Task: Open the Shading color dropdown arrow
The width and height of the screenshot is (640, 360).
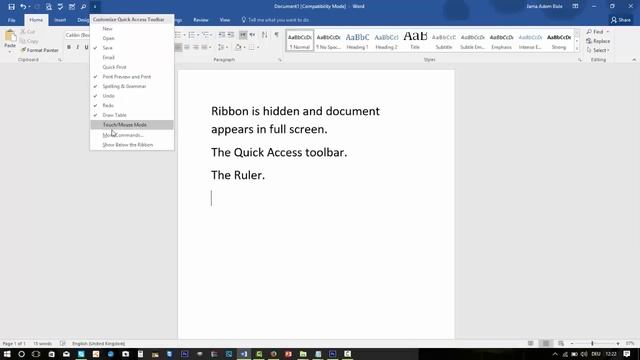Action: (244, 47)
